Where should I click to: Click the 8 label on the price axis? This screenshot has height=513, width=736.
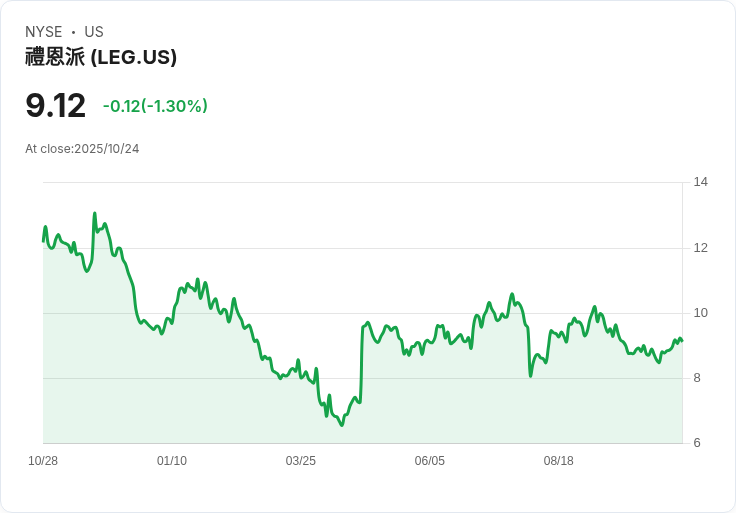click(698, 378)
